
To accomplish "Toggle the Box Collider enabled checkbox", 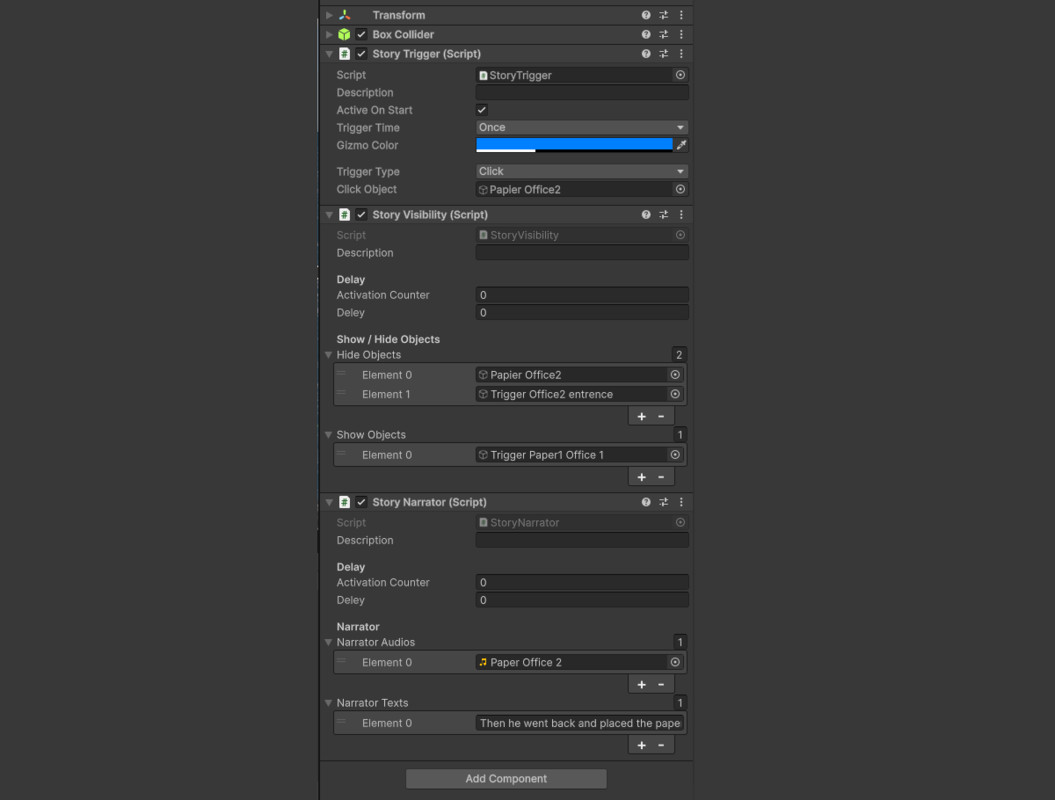I will coord(361,34).
